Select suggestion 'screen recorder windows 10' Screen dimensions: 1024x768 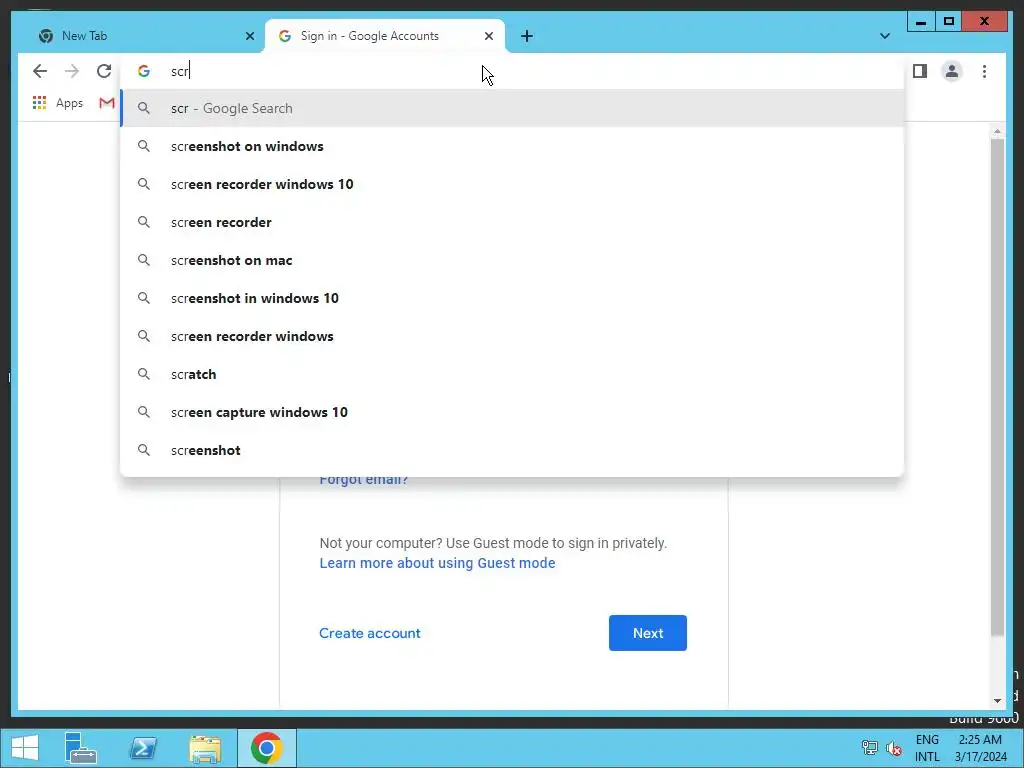tap(513, 184)
